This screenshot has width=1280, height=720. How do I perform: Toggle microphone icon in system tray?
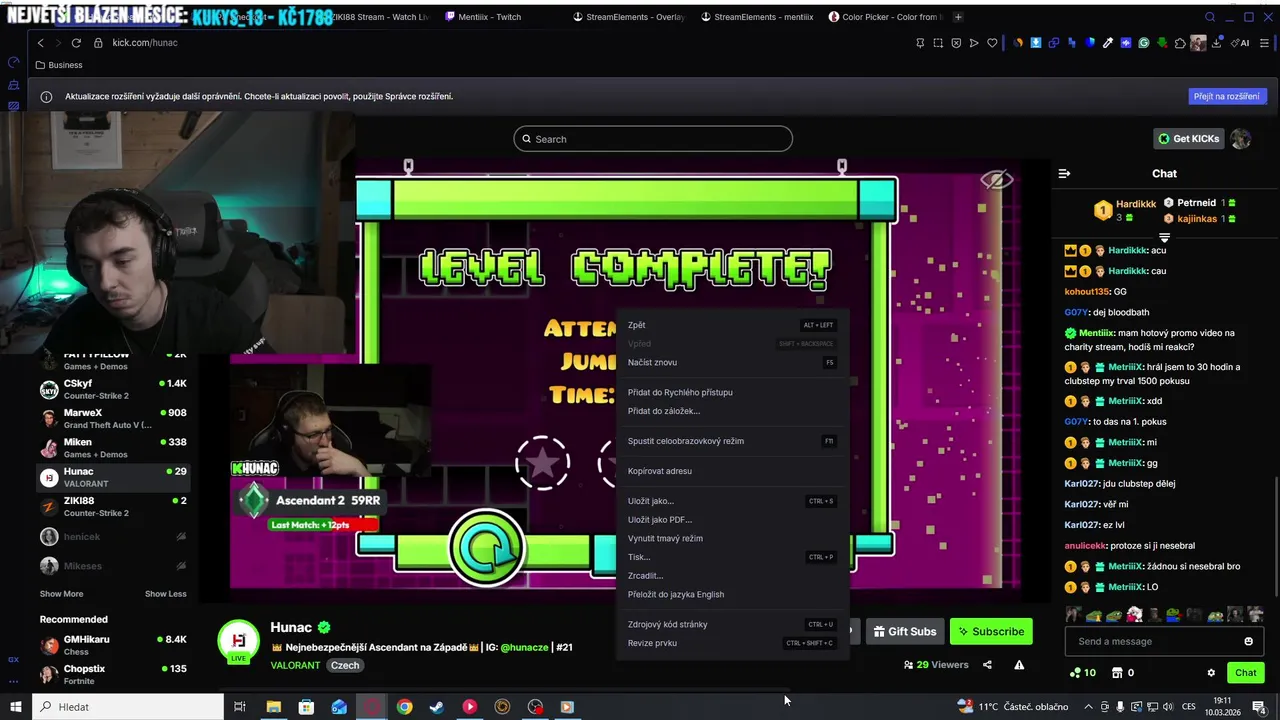1121,707
